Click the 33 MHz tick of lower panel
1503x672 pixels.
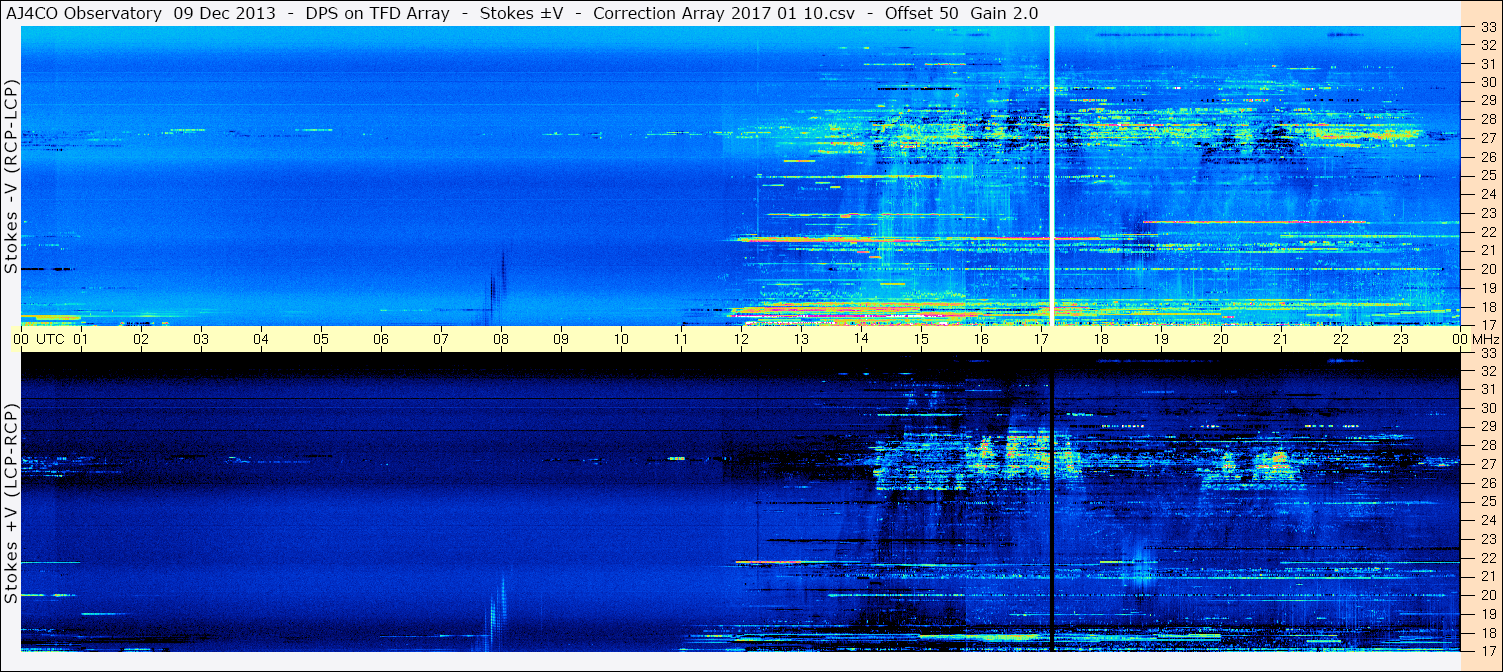[x=1487, y=353]
